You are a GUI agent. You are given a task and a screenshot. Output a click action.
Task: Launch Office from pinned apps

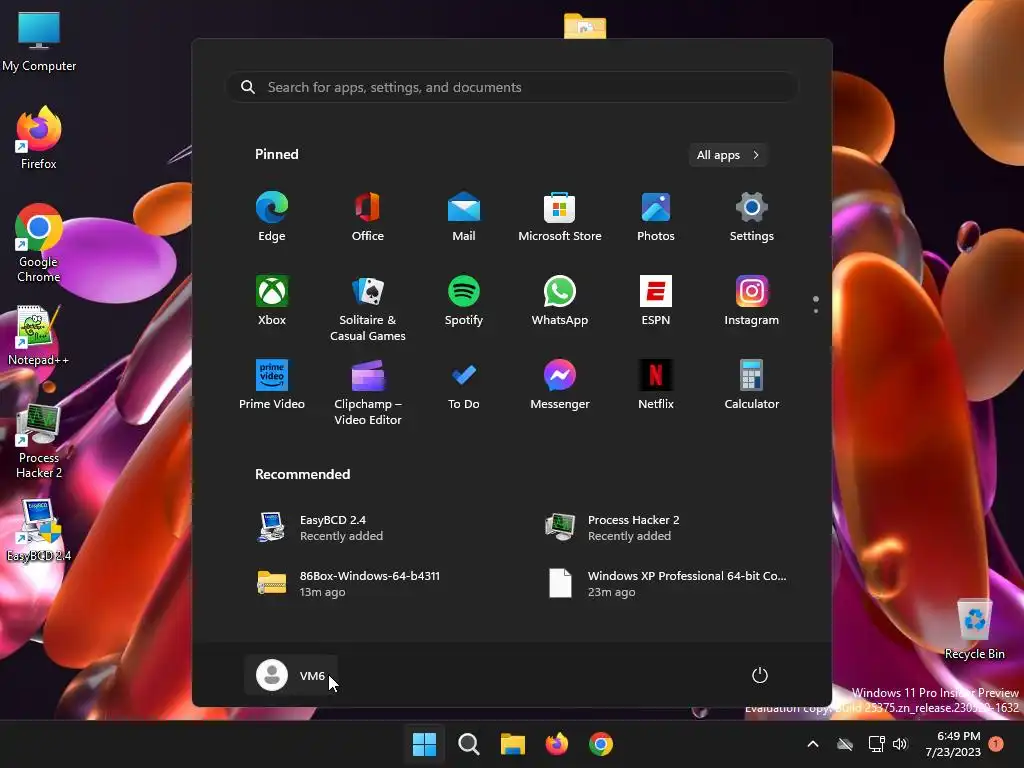368,217
